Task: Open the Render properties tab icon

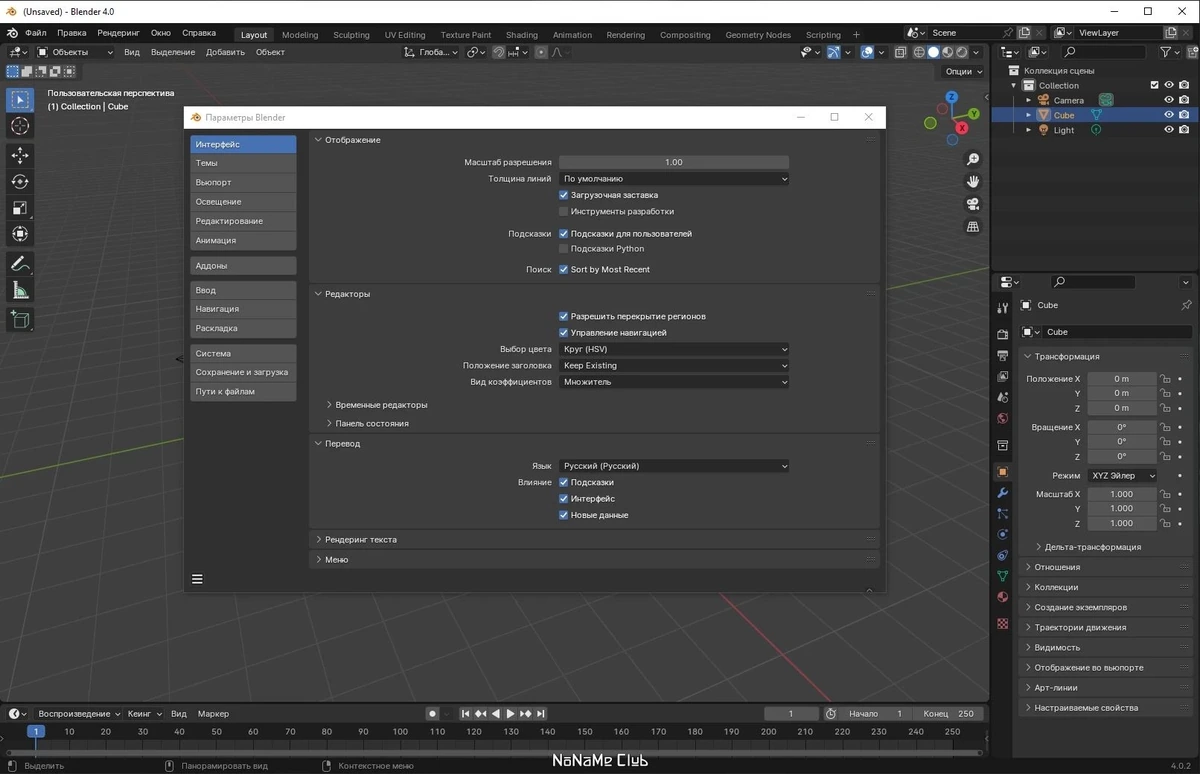Action: click(1003, 334)
